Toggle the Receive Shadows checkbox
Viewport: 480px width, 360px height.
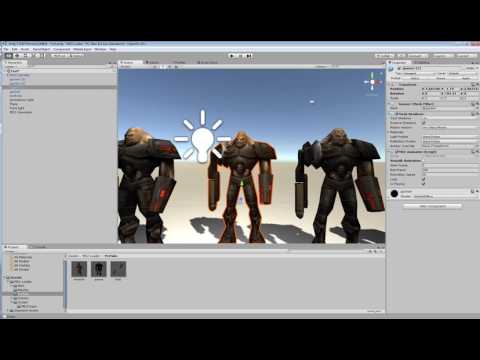click(424, 123)
